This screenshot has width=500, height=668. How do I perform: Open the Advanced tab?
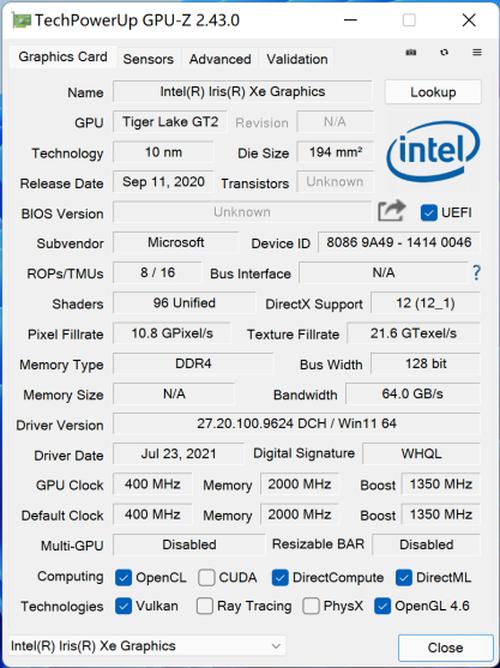point(220,59)
